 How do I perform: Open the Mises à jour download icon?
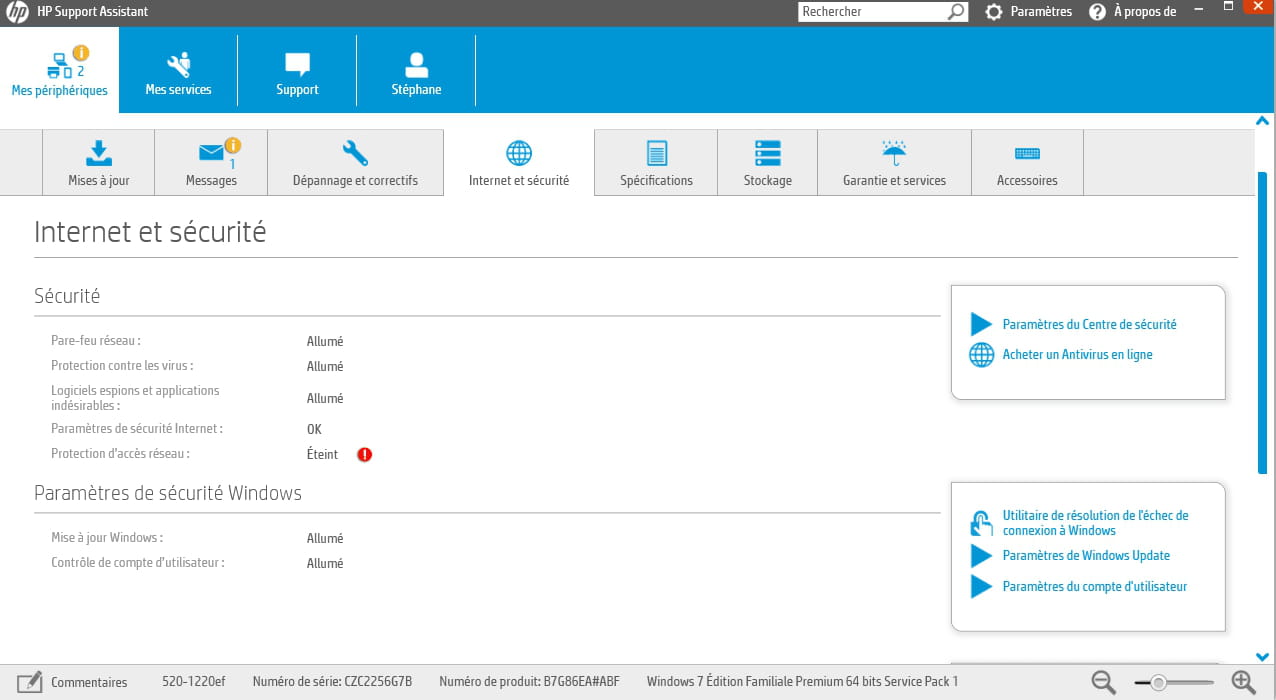tap(98, 153)
